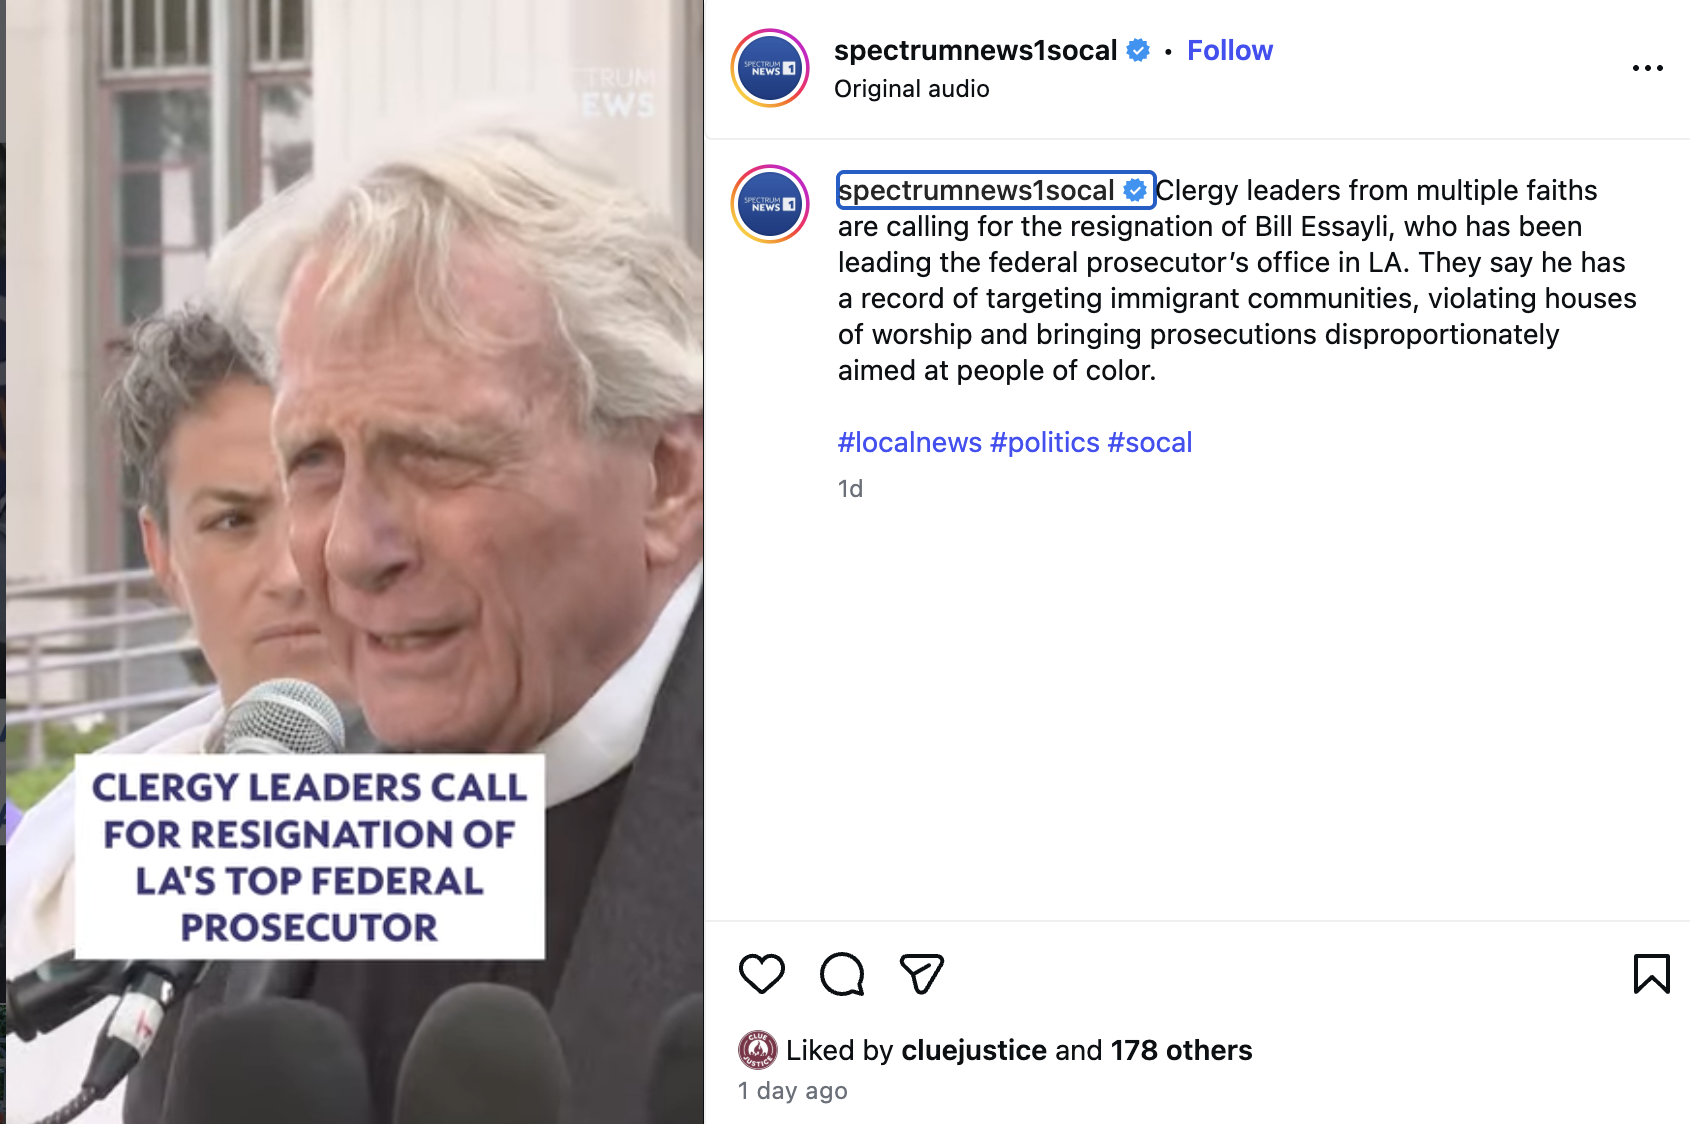Open the #politics hashtag
This screenshot has width=1690, height=1124.
[x=1045, y=442]
